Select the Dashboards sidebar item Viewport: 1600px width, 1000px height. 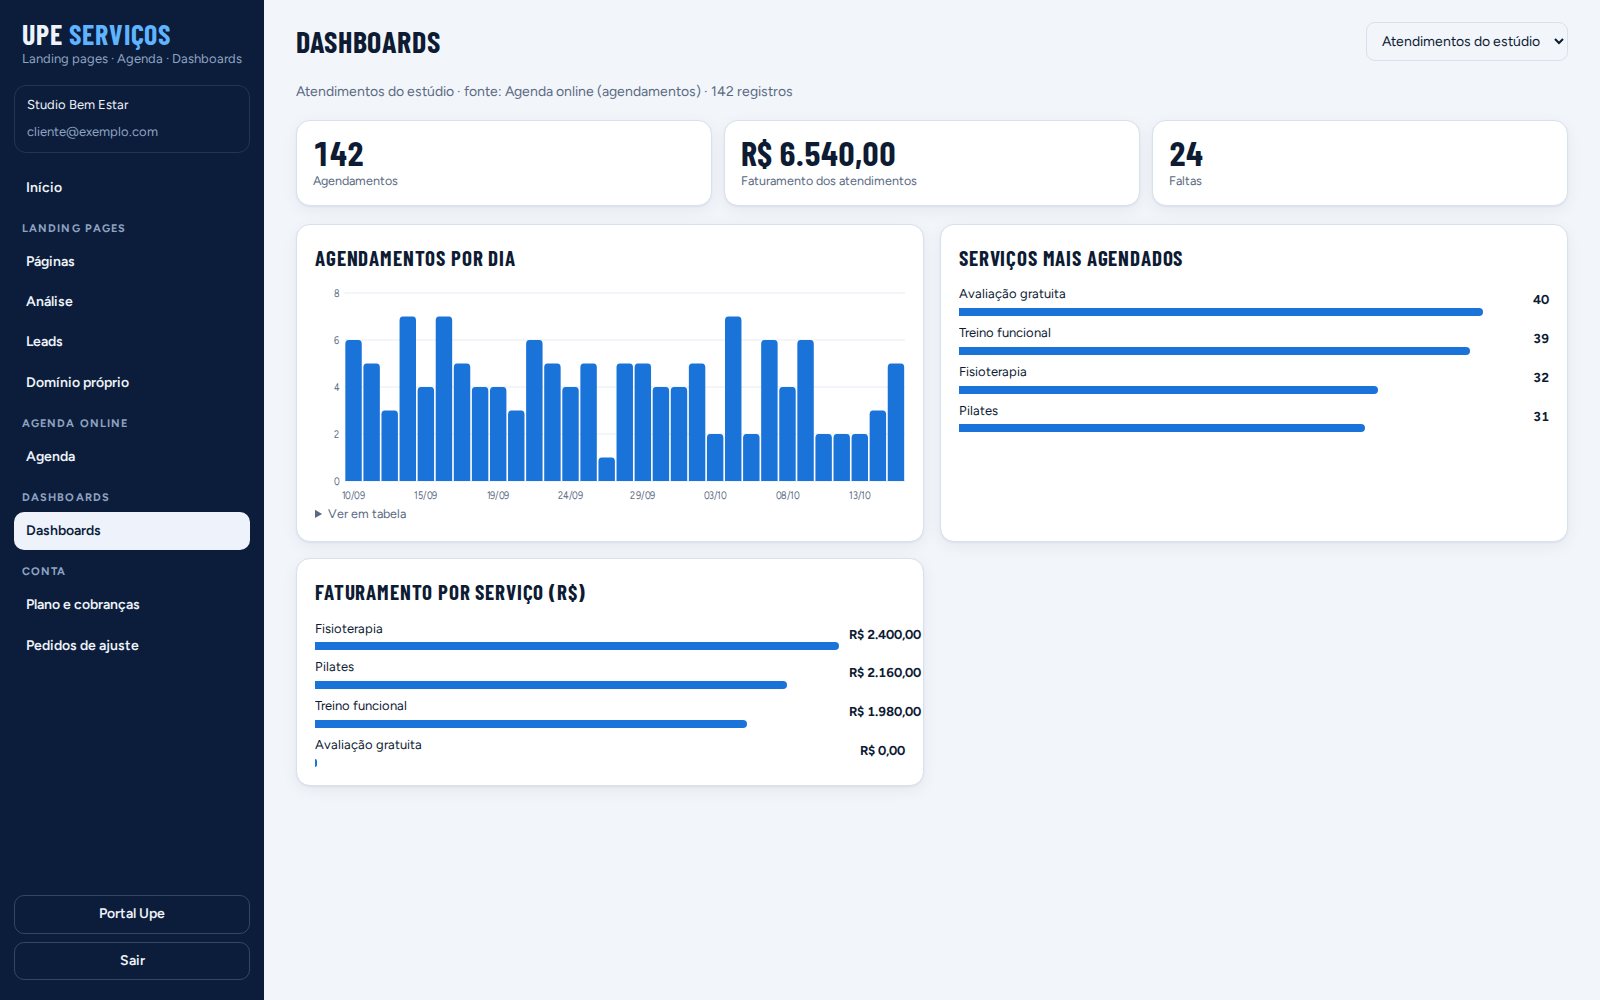pos(132,531)
